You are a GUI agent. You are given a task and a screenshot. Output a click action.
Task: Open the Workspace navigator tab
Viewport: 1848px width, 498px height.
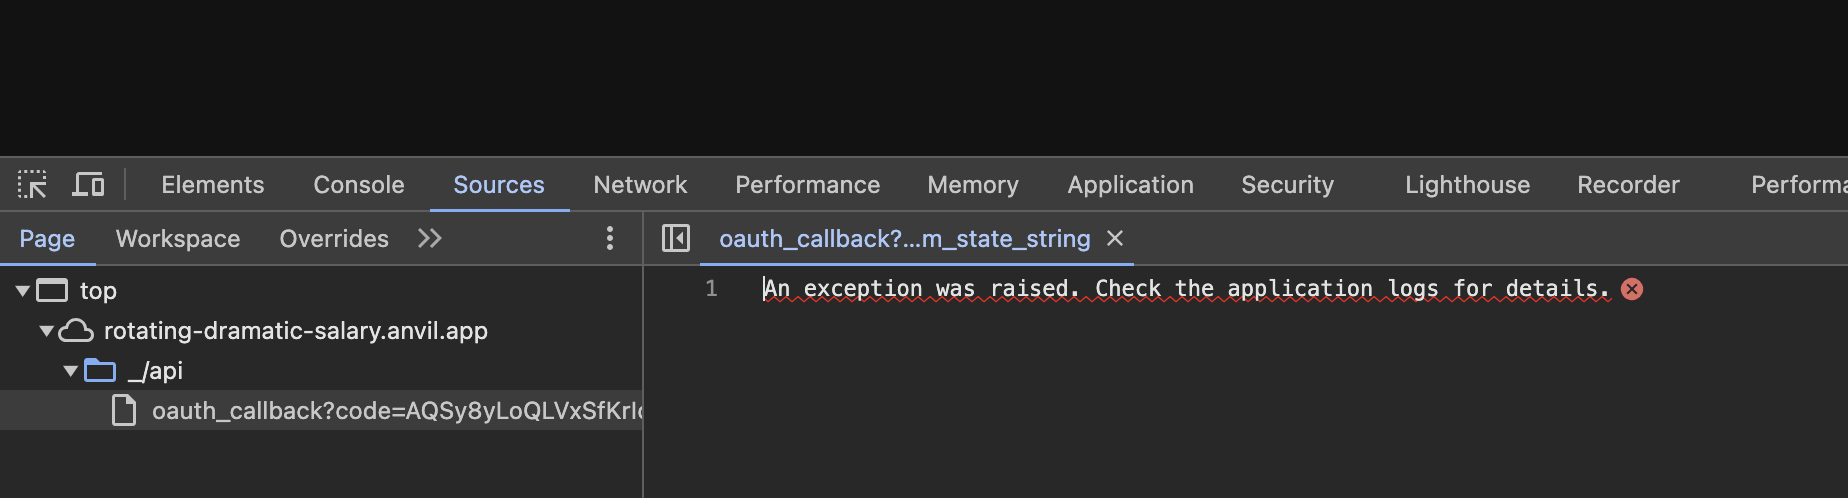(x=178, y=239)
